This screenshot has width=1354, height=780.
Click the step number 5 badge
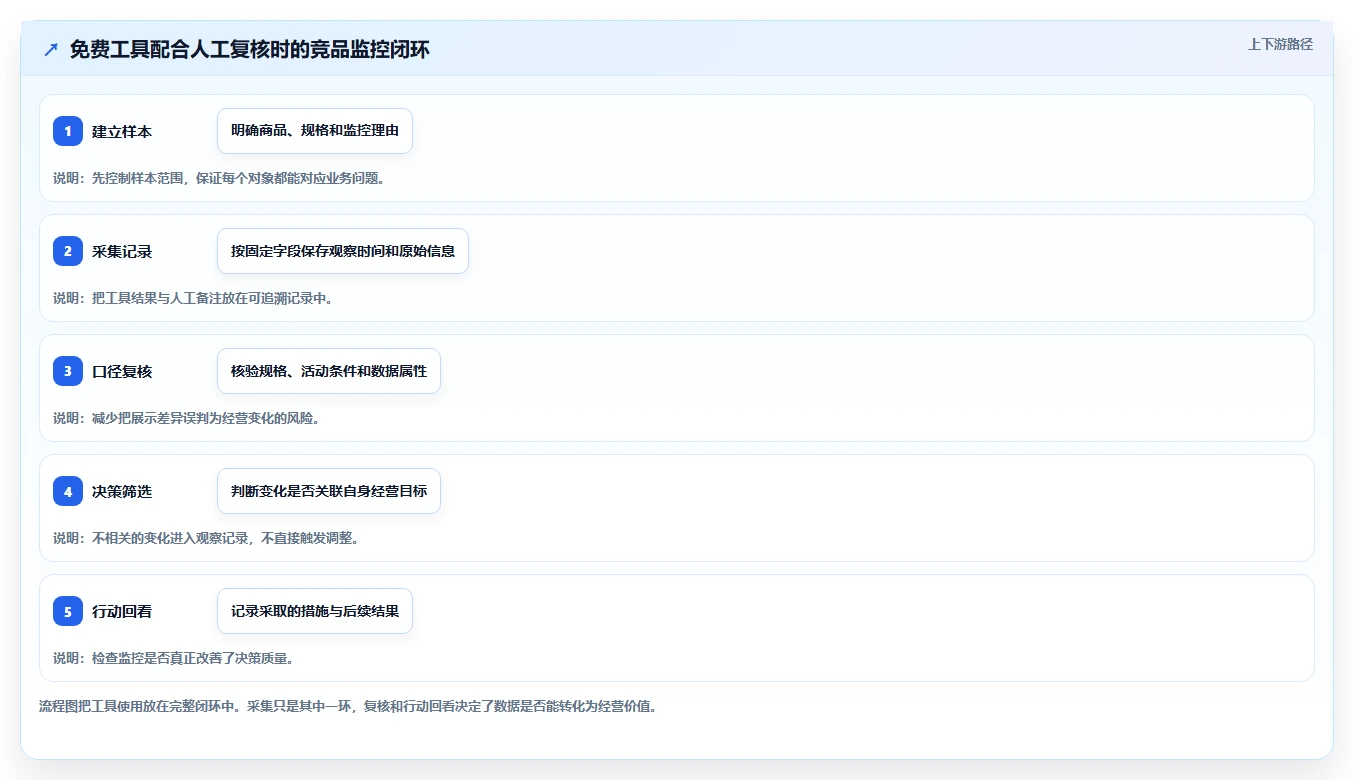tap(68, 611)
